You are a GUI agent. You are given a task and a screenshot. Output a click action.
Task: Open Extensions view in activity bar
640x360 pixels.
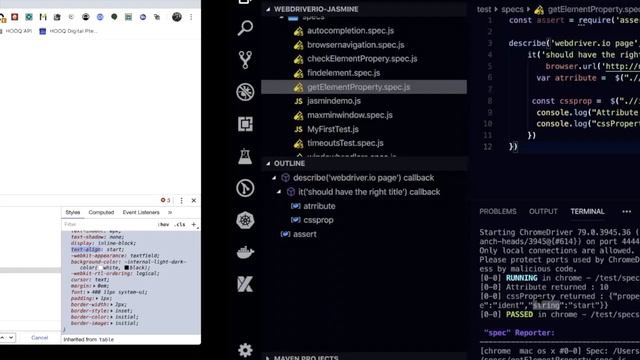coord(245,124)
